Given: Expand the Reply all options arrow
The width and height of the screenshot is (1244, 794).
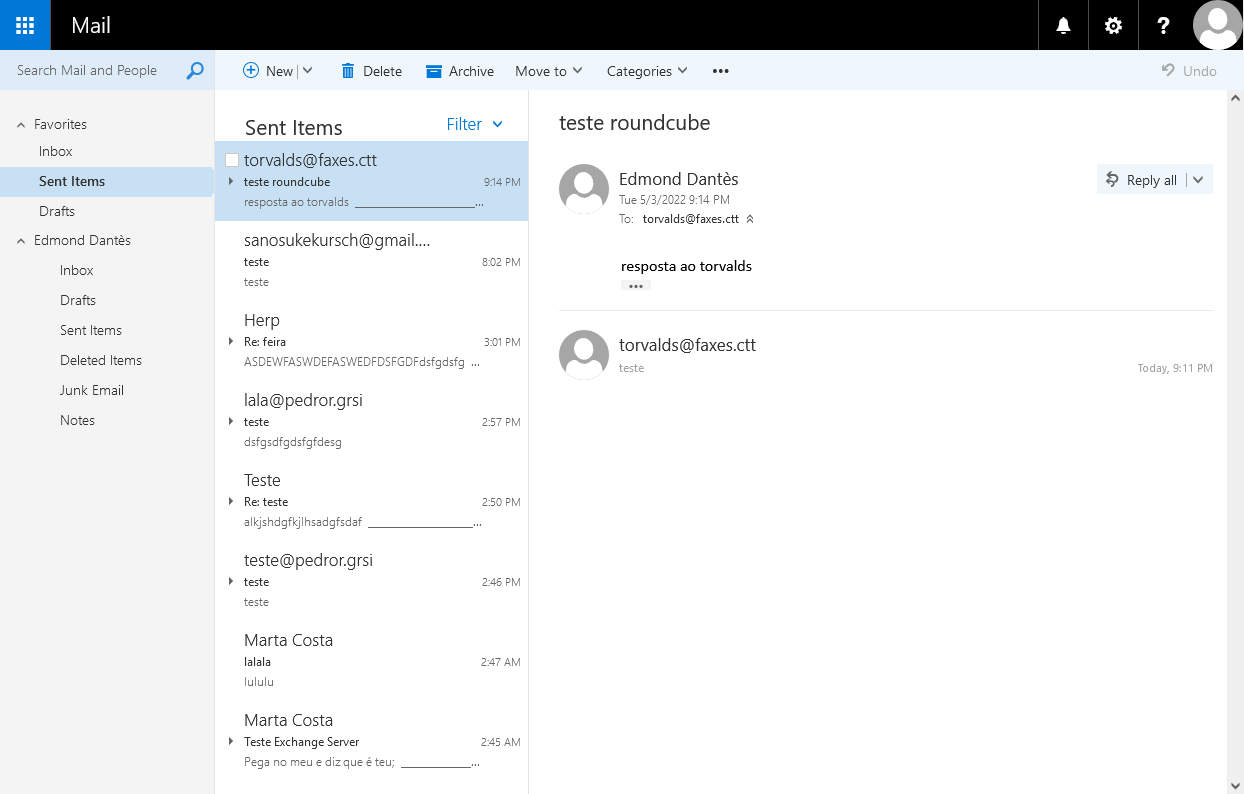Looking at the screenshot, I should pyautogui.click(x=1199, y=180).
